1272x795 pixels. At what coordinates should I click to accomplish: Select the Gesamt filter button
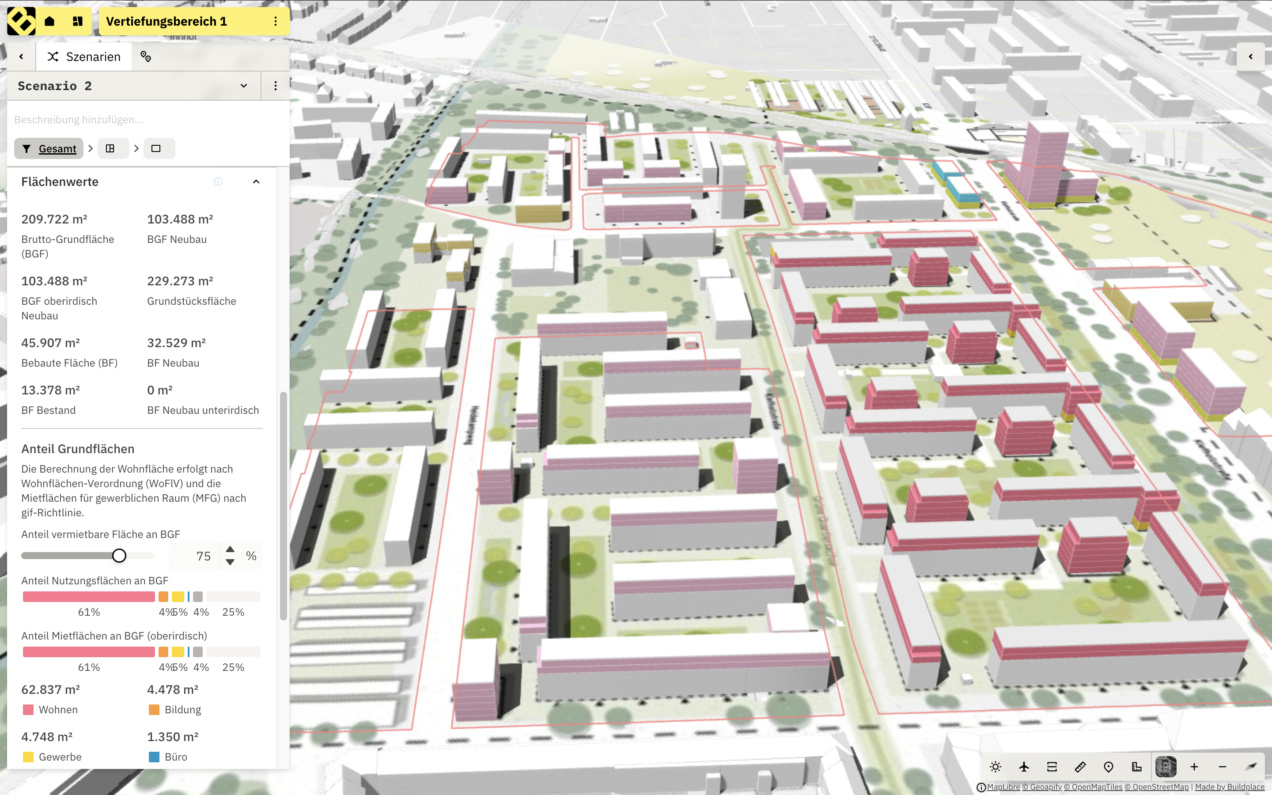click(49, 149)
